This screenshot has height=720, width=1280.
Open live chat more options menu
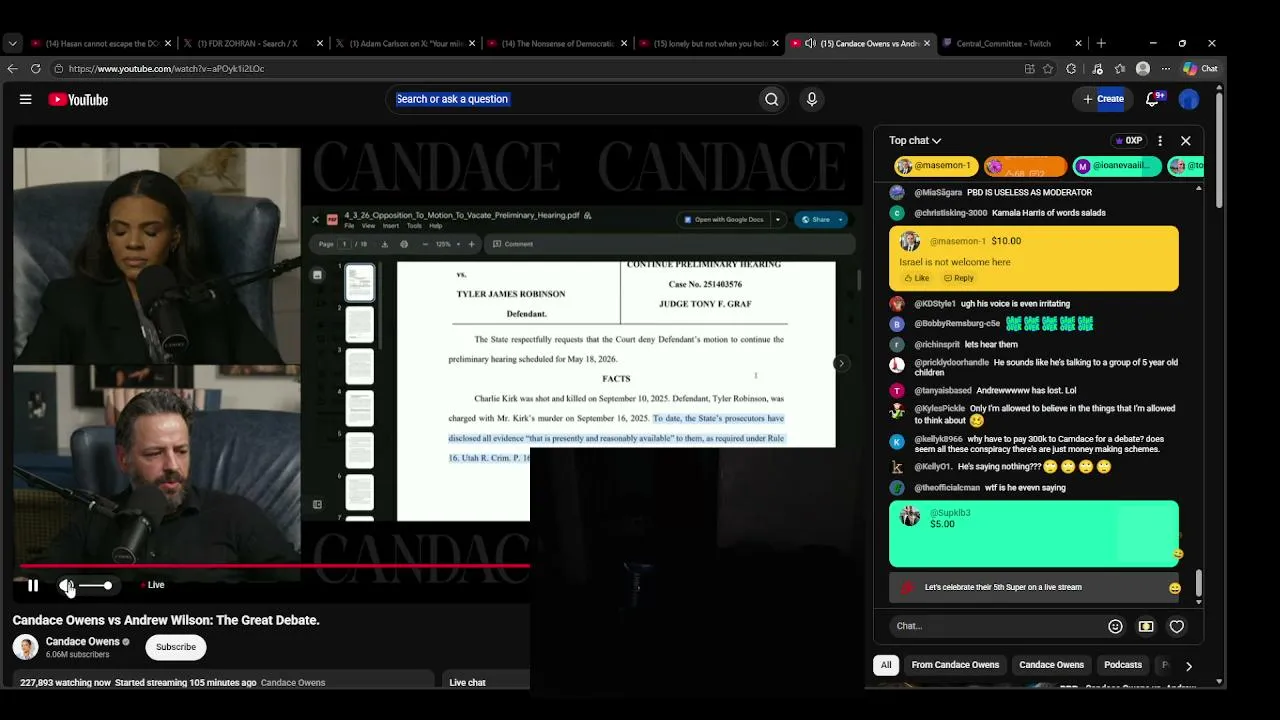point(1160,141)
